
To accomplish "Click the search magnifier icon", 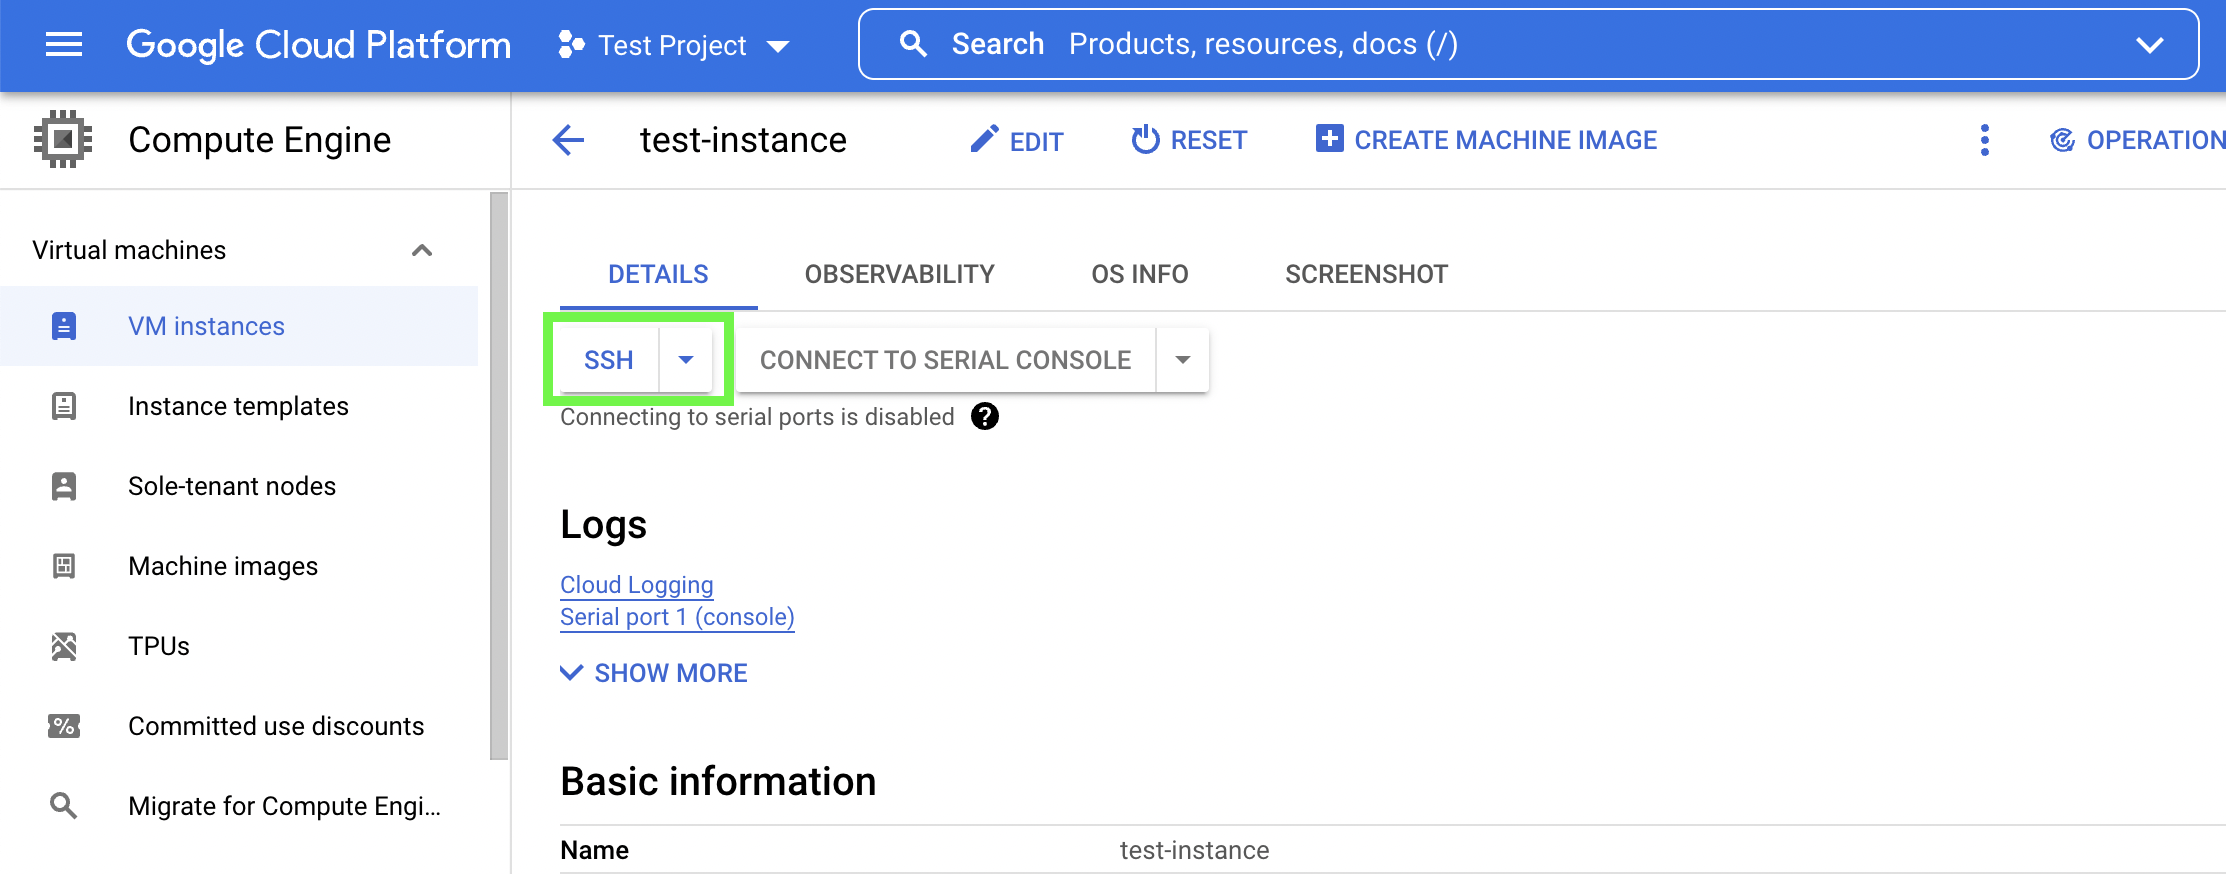I will click(x=913, y=43).
